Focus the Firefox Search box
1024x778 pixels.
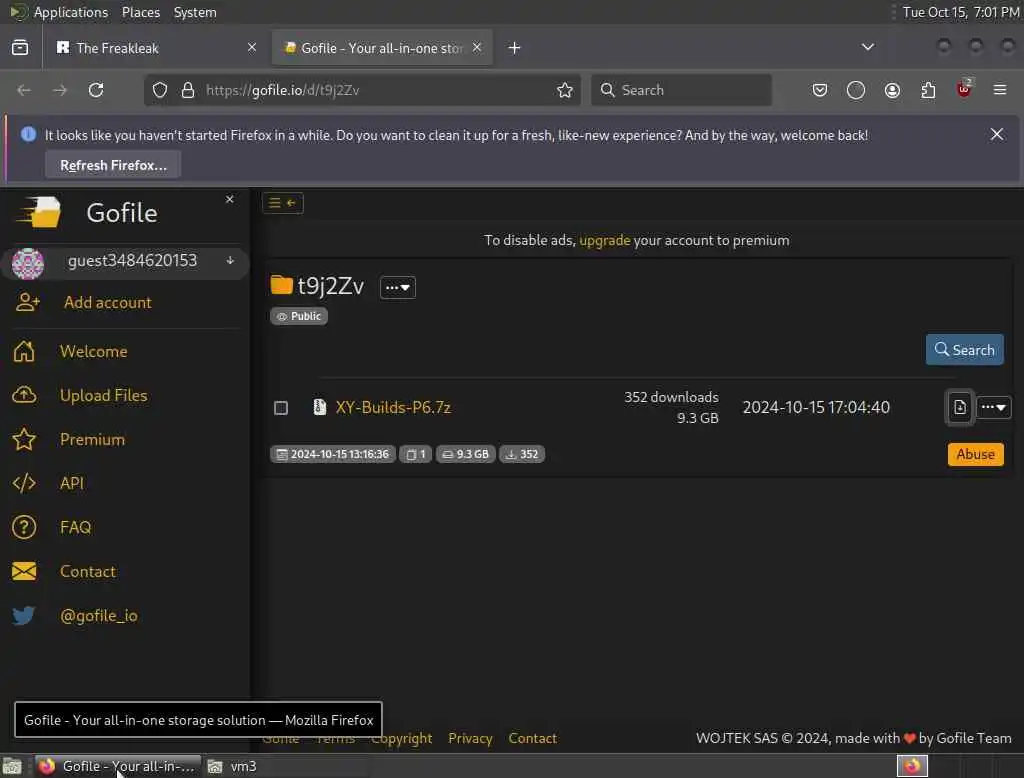click(681, 90)
